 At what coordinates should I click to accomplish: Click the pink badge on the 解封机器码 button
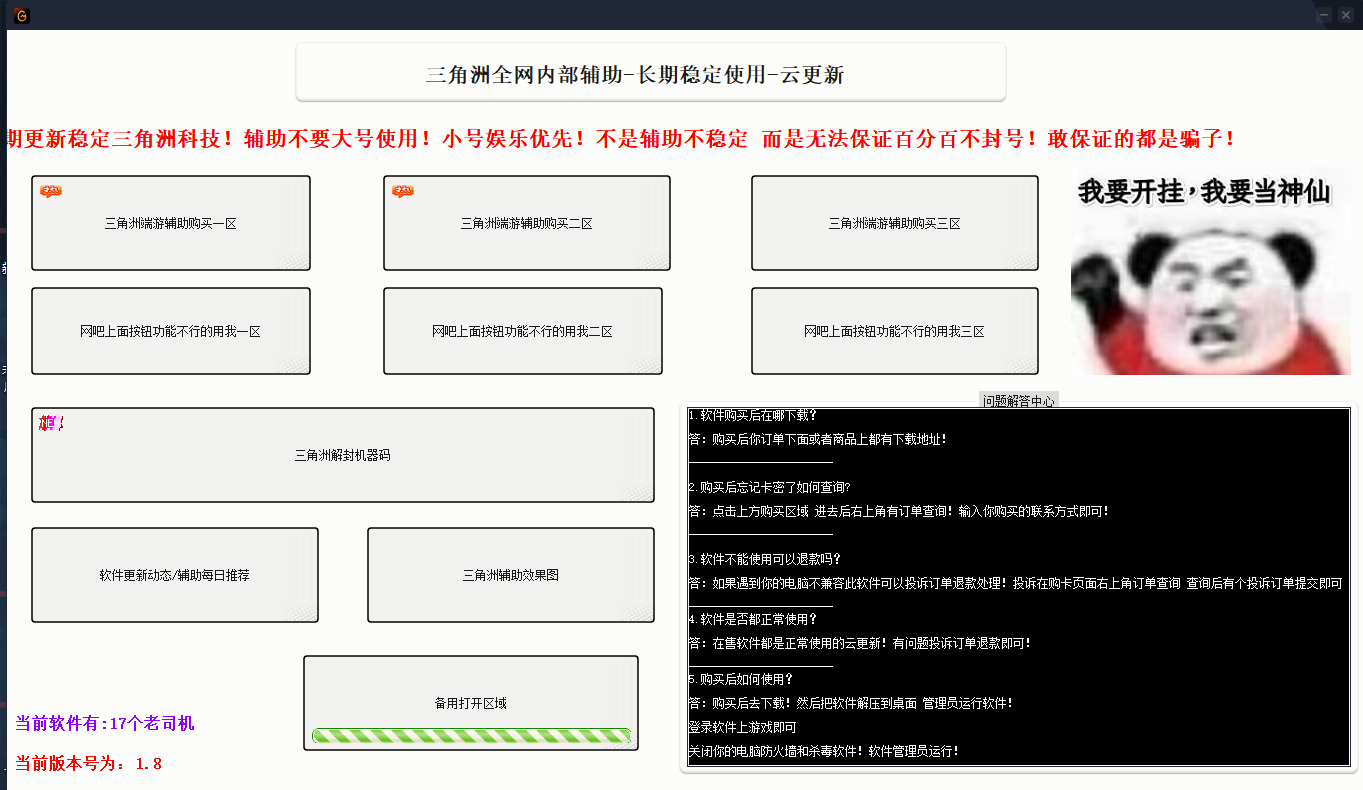click(51, 424)
